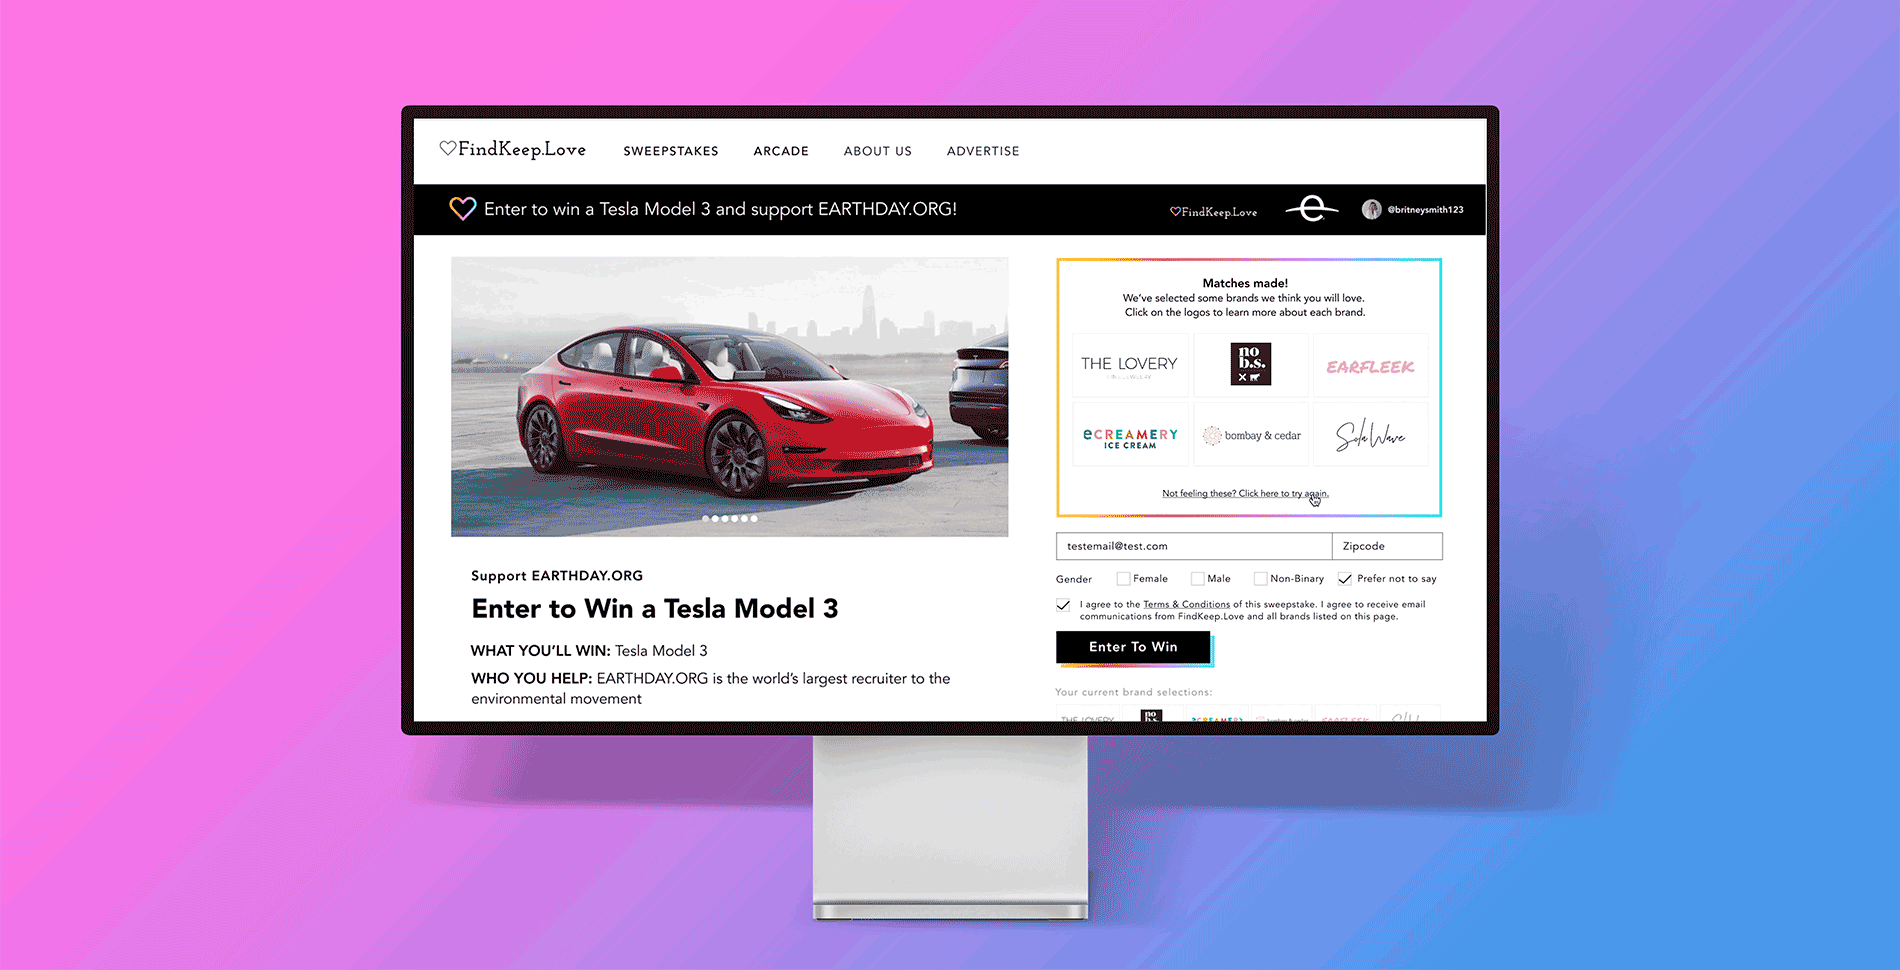Image resolution: width=1900 pixels, height=970 pixels.
Task: Select the last carousel dot on car image
Action: click(x=754, y=518)
